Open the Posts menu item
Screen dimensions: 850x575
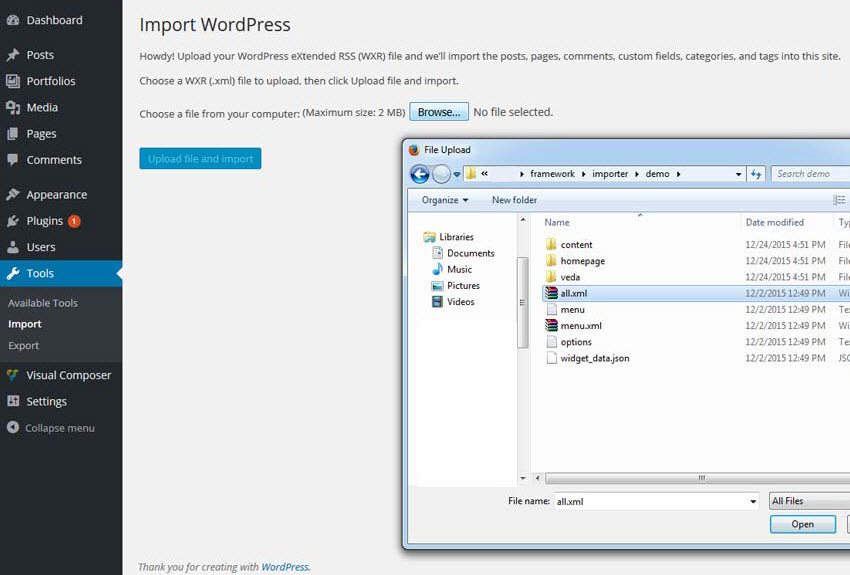[x=61, y=55]
